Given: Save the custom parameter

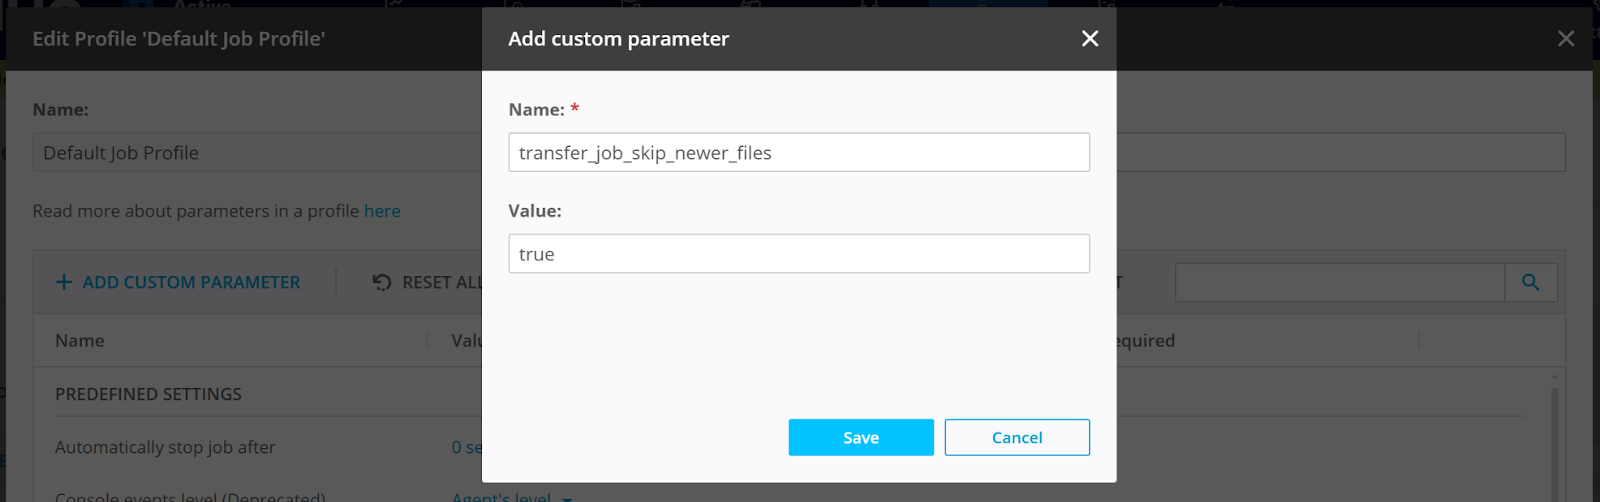Looking at the screenshot, I should point(860,438).
